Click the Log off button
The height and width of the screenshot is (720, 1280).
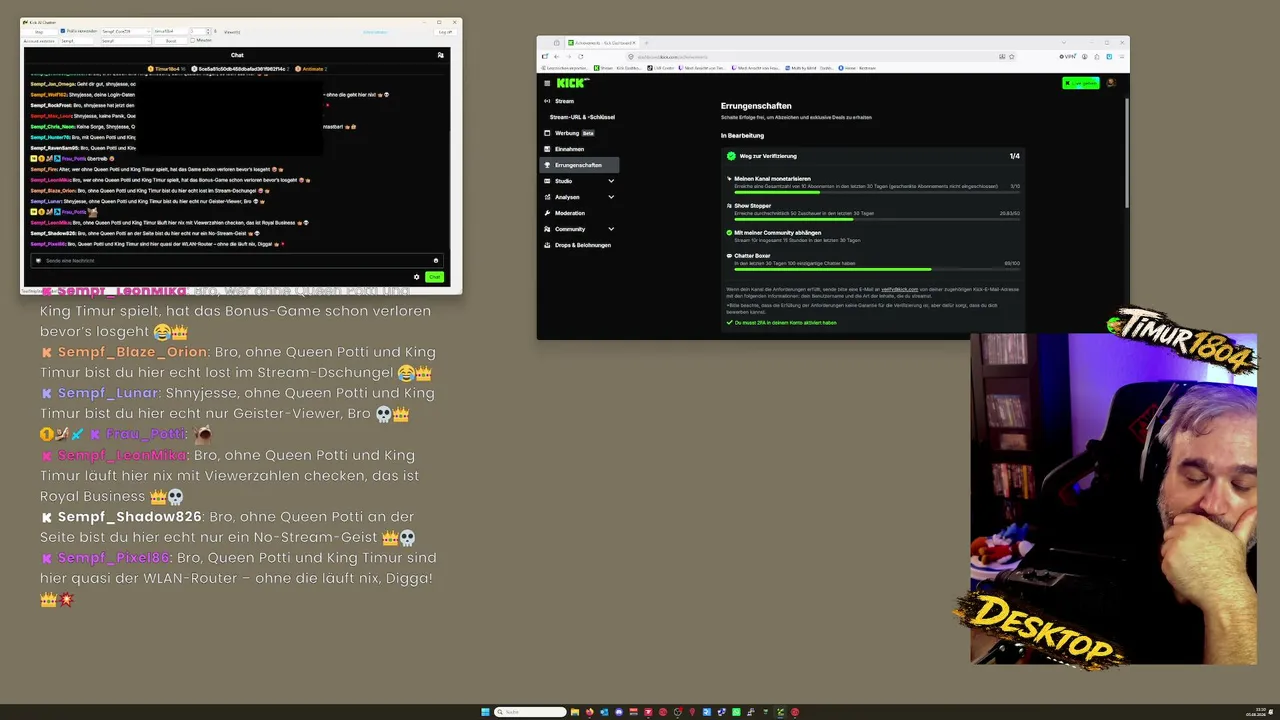pos(445,32)
